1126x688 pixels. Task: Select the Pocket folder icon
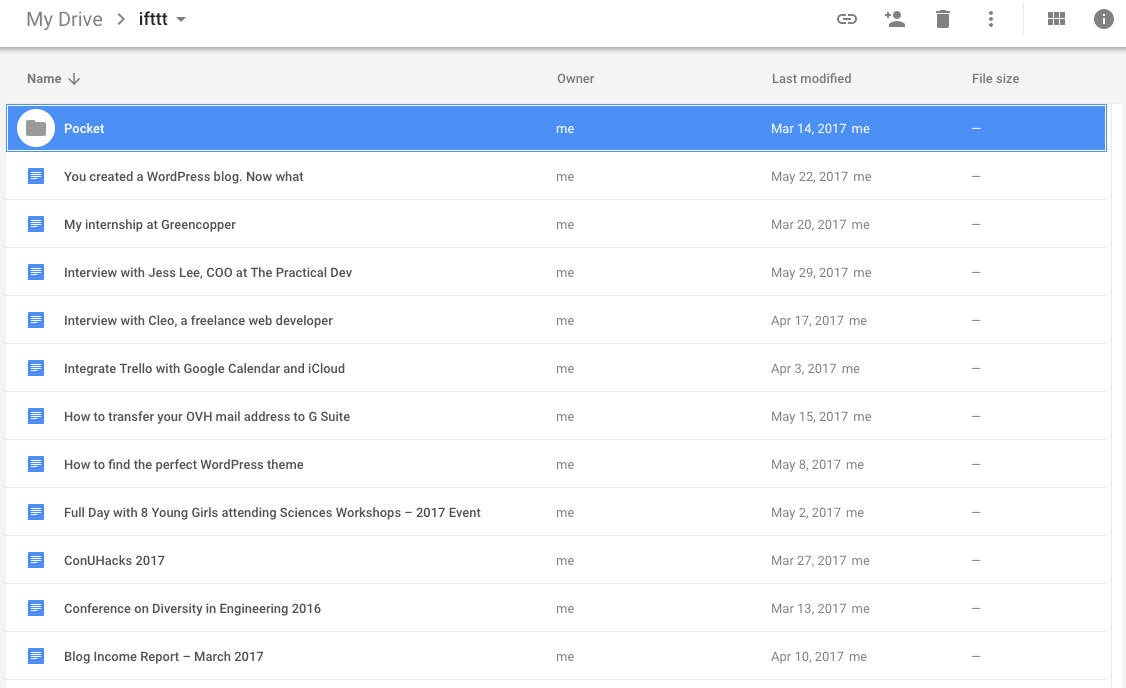tap(36, 129)
